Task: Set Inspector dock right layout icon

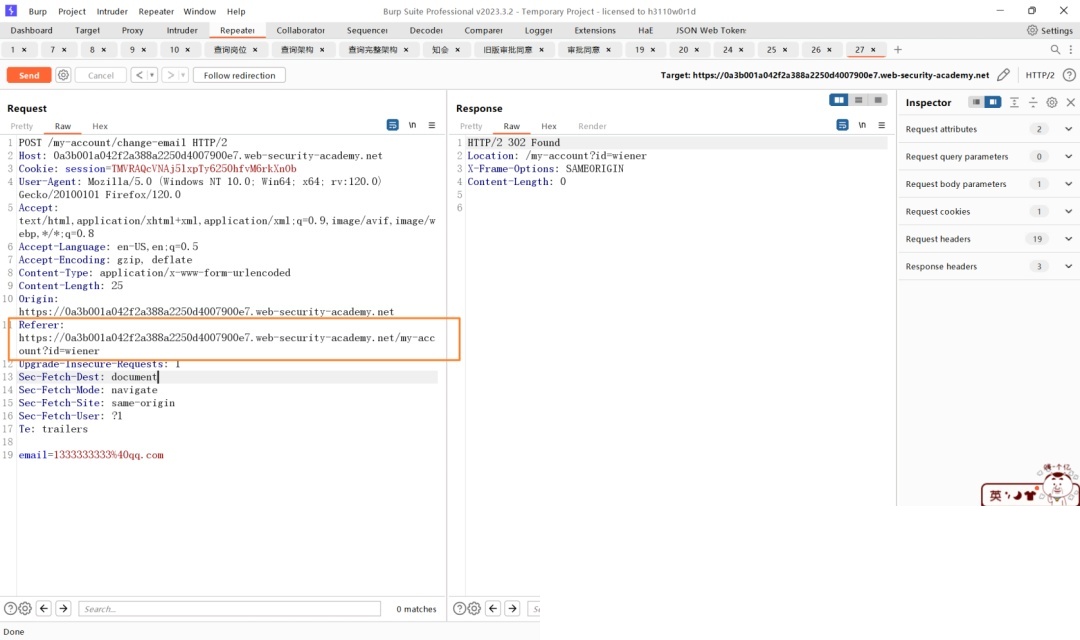Action: 993,102
